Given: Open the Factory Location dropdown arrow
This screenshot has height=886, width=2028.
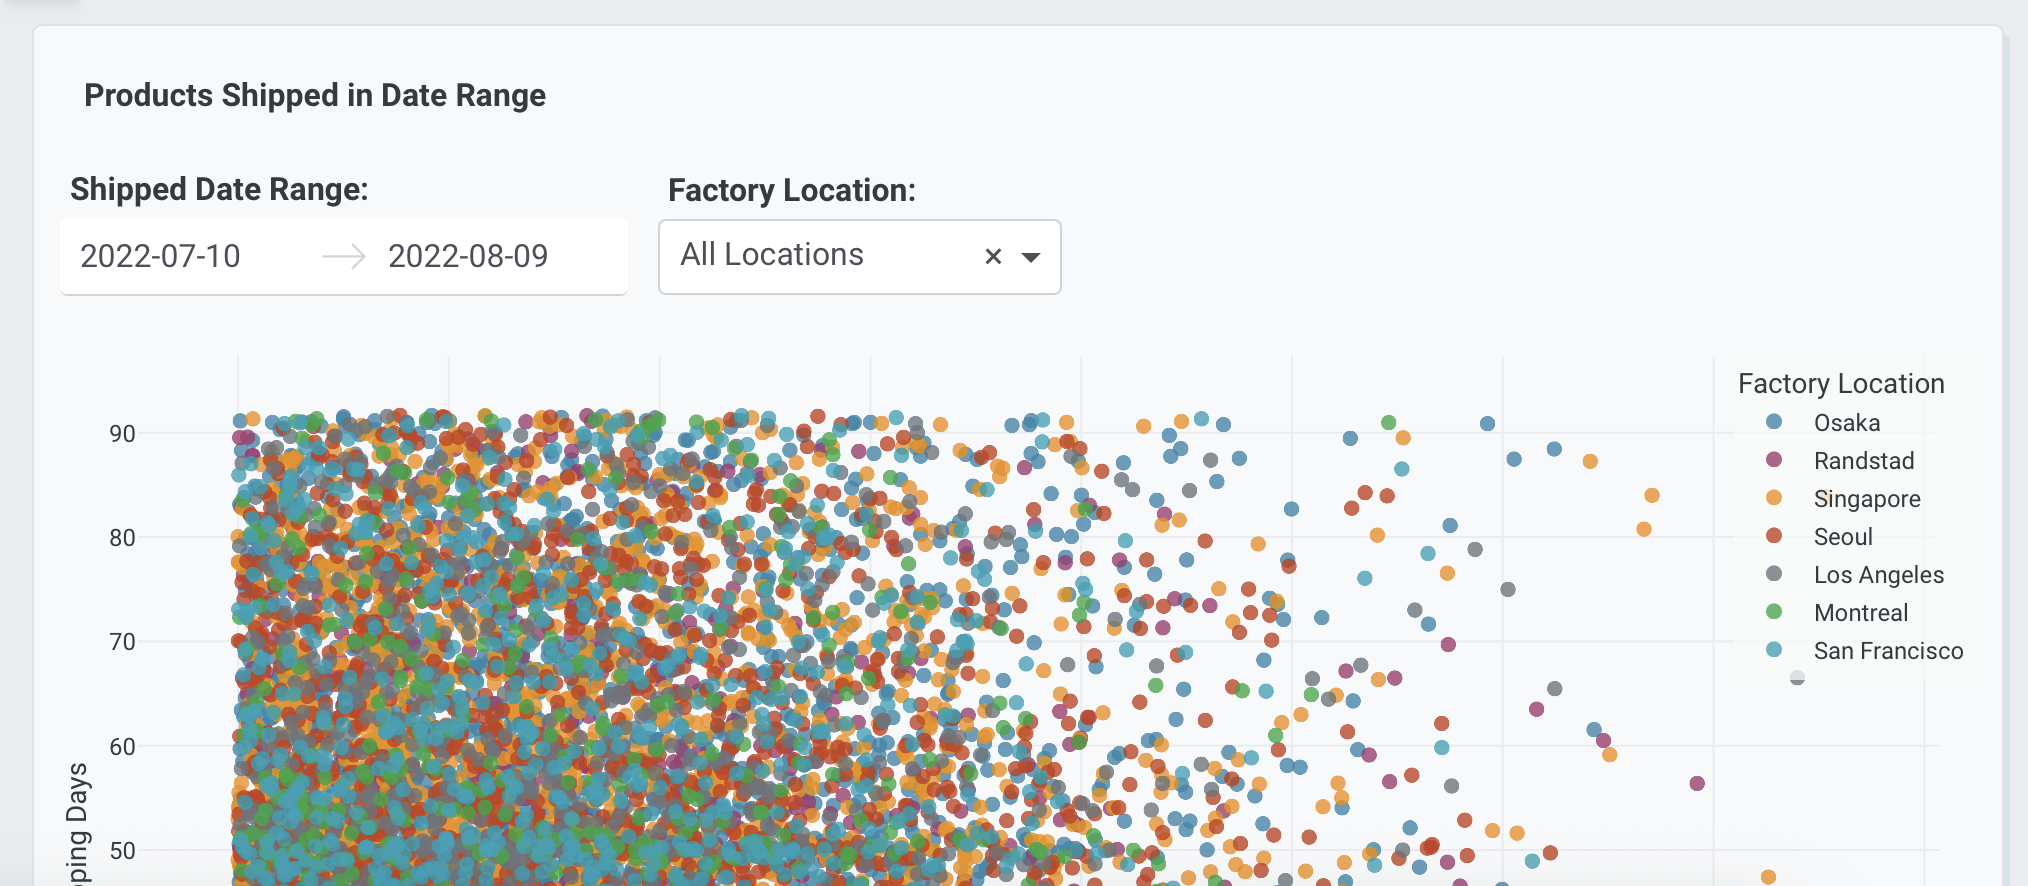Looking at the screenshot, I should [1031, 257].
